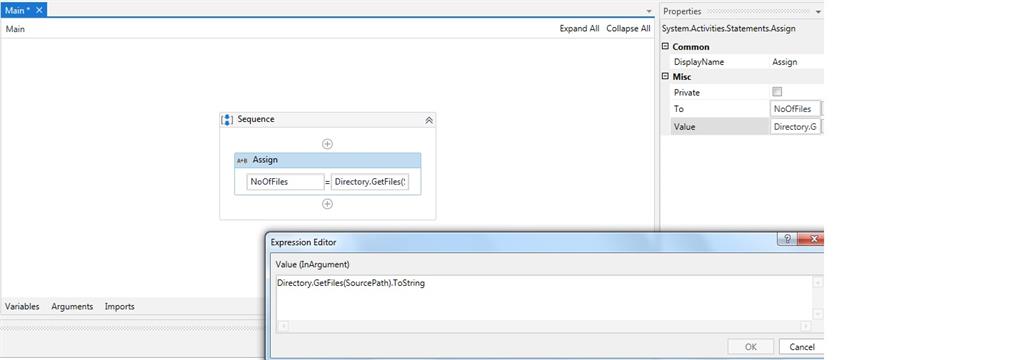
Task: Click the Assign activity A+B icon
Action: point(242,160)
